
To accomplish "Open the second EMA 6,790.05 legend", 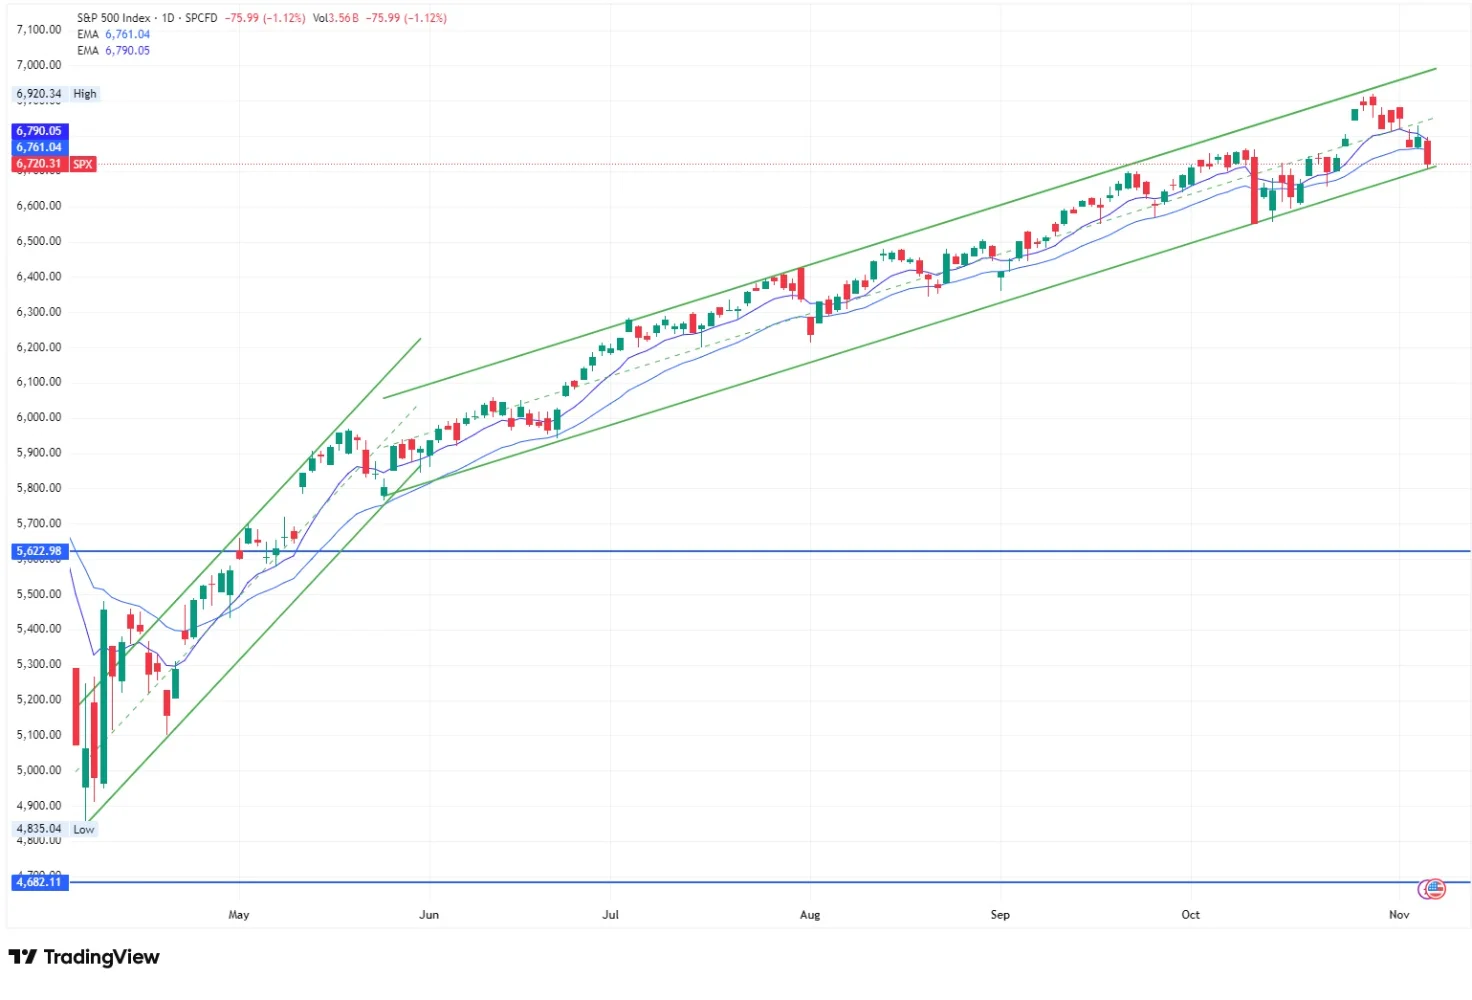I will 113,50.
